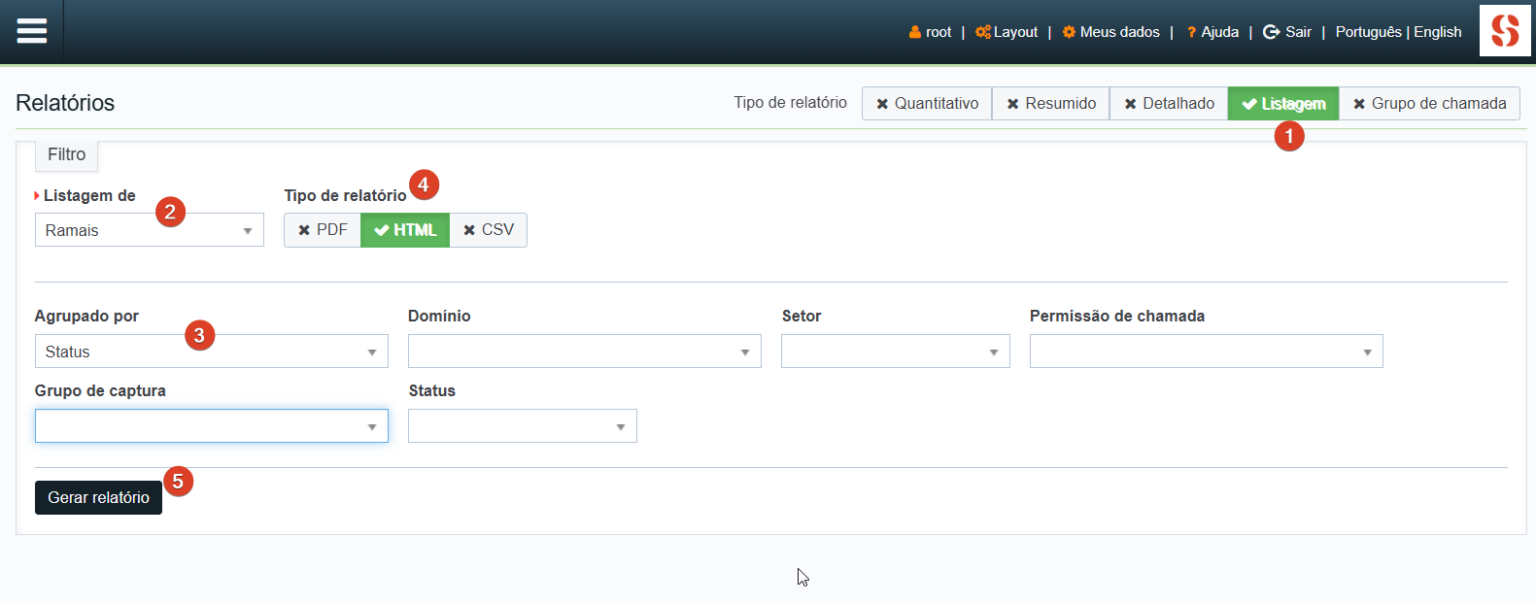Switch to the Filtro tab
The width and height of the screenshot is (1536, 604).
coord(66,155)
